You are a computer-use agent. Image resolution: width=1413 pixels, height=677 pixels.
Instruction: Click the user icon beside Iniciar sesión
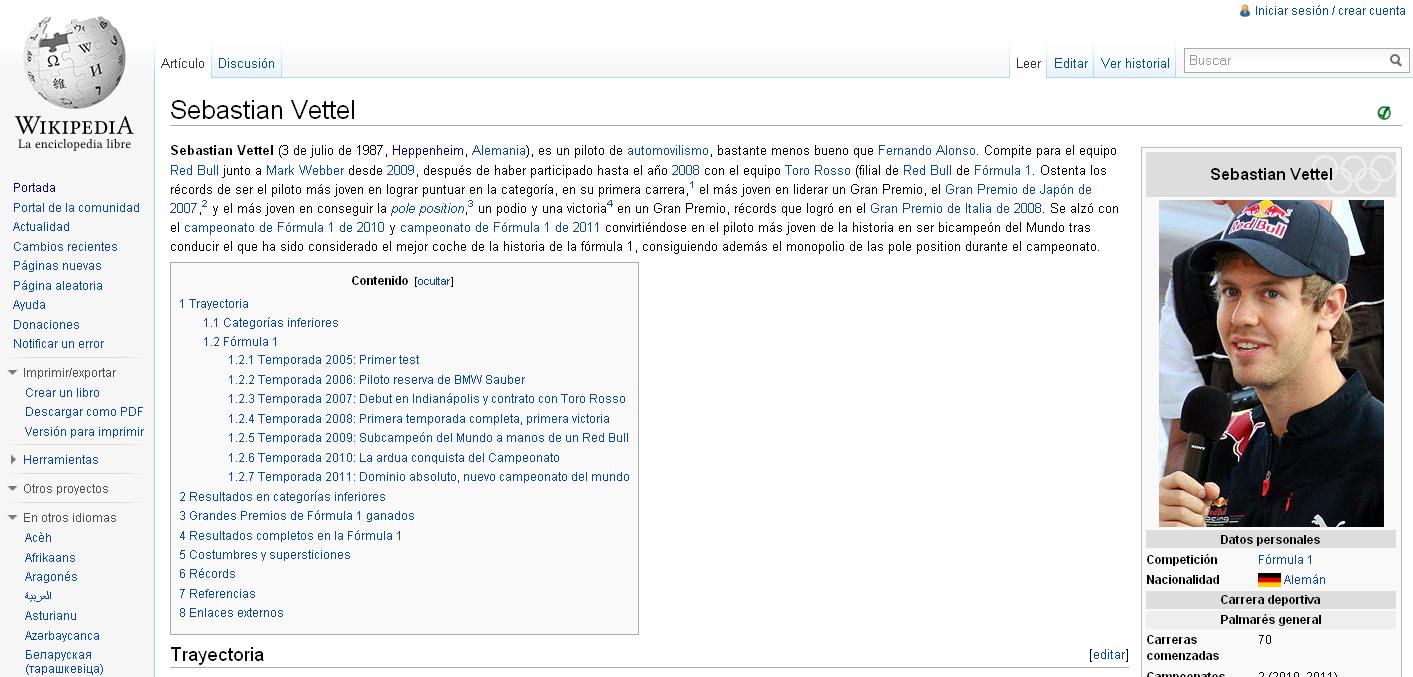tap(1245, 11)
